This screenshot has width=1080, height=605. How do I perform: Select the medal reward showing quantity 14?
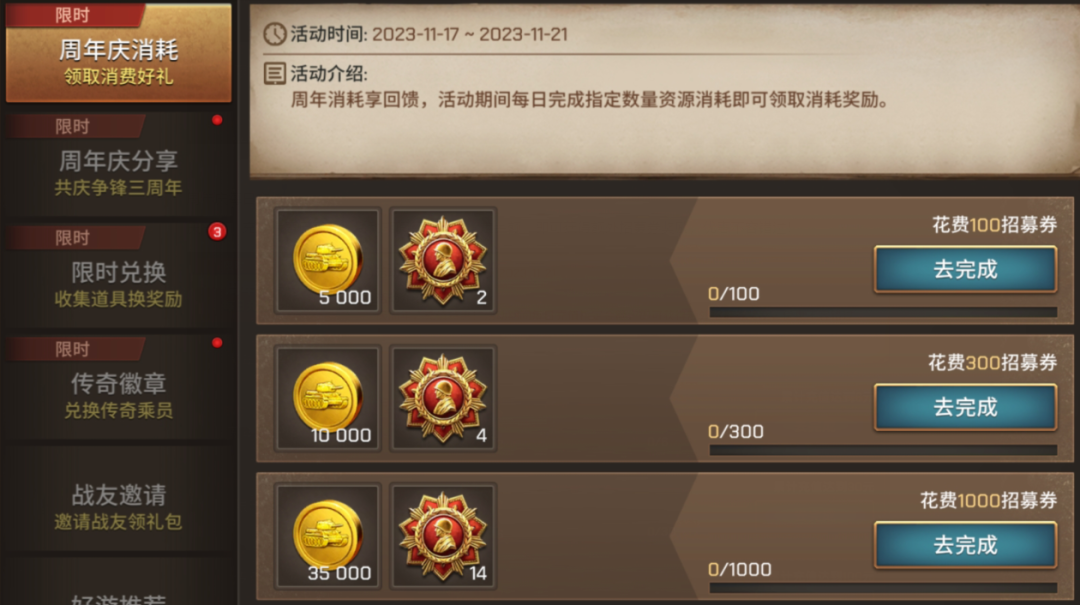click(444, 536)
